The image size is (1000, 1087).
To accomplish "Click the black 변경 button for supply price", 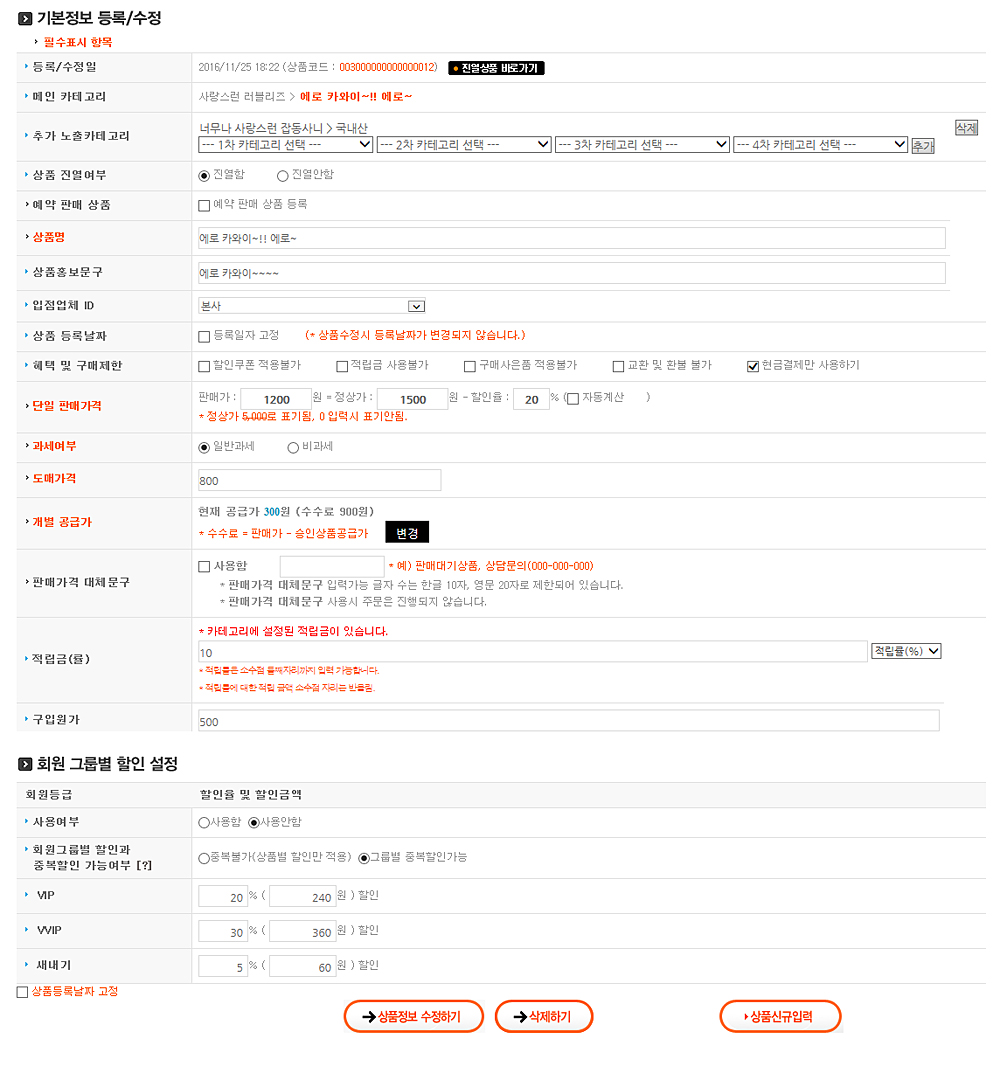I will pyautogui.click(x=407, y=532).
